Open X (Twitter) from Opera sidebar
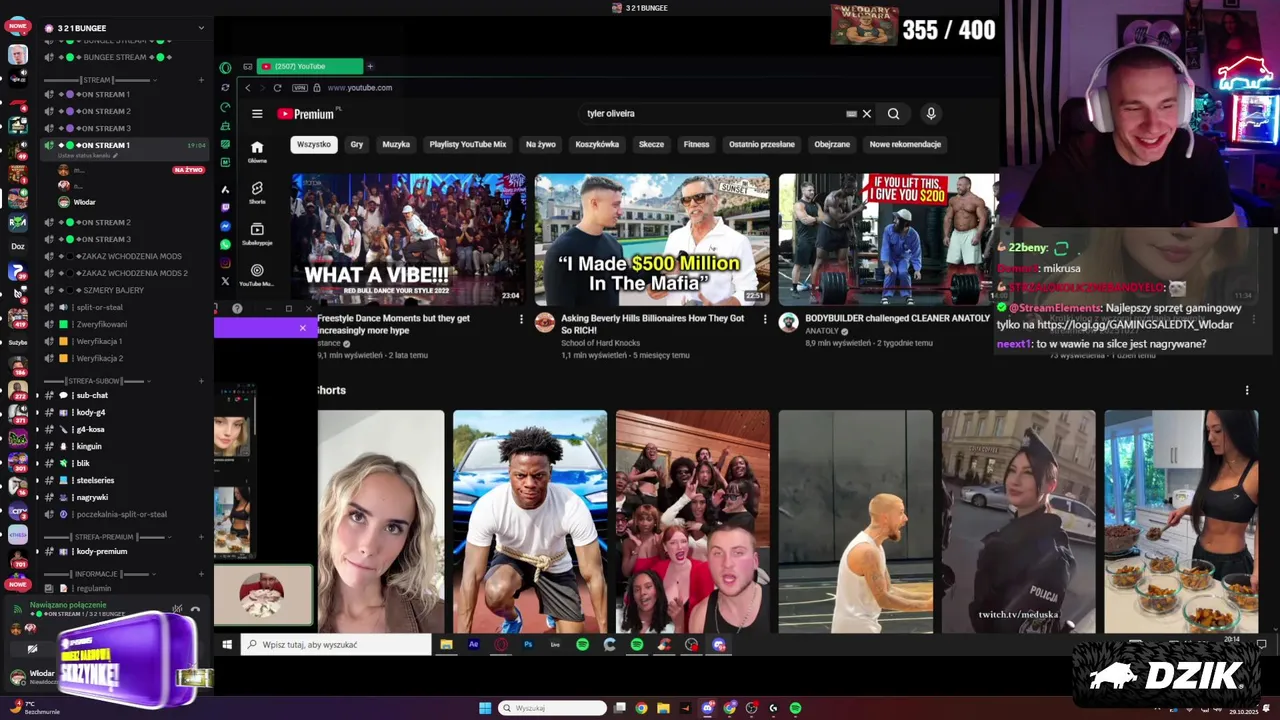Image resolution: width=1280 pixels, height=720 pixels. (225, 282)
